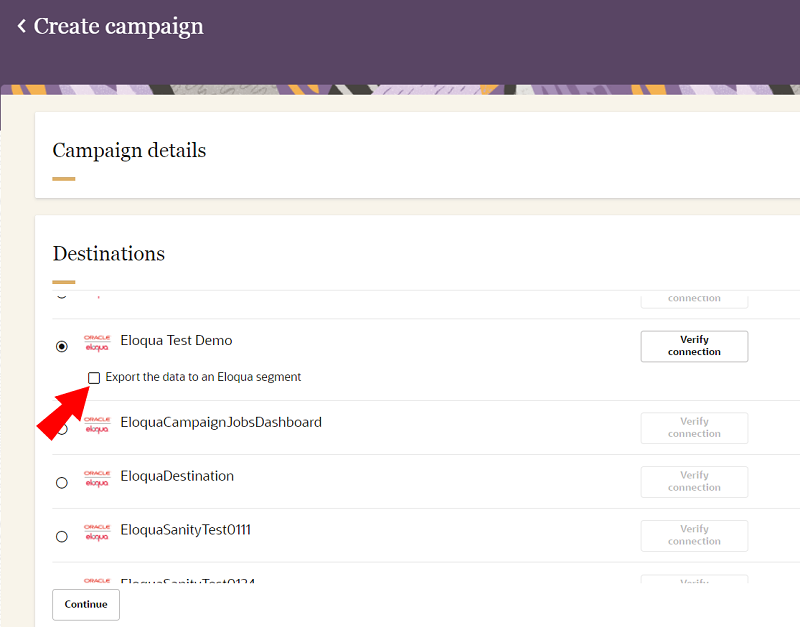Collapse the Destinations section heading
This screenshot has width=800, height=627.
pyautogui.click(x=108, y=254)
